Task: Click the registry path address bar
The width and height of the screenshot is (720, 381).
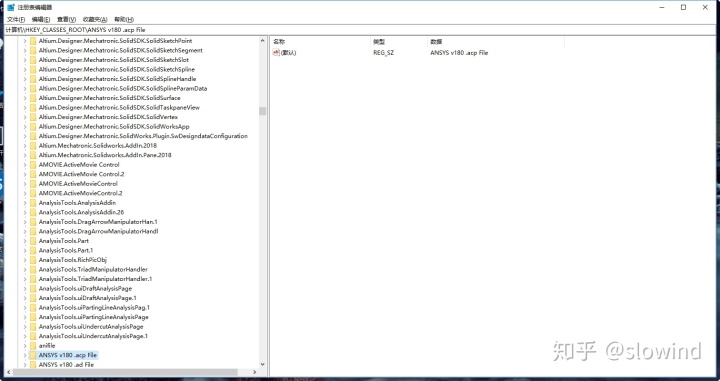Action: 360,30
